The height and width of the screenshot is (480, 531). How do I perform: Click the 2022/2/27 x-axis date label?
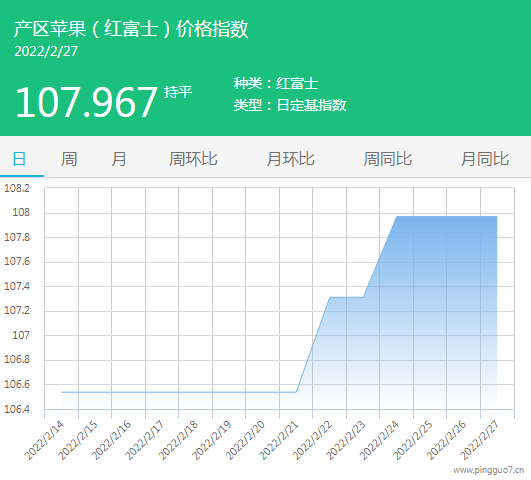pos(480,440)
